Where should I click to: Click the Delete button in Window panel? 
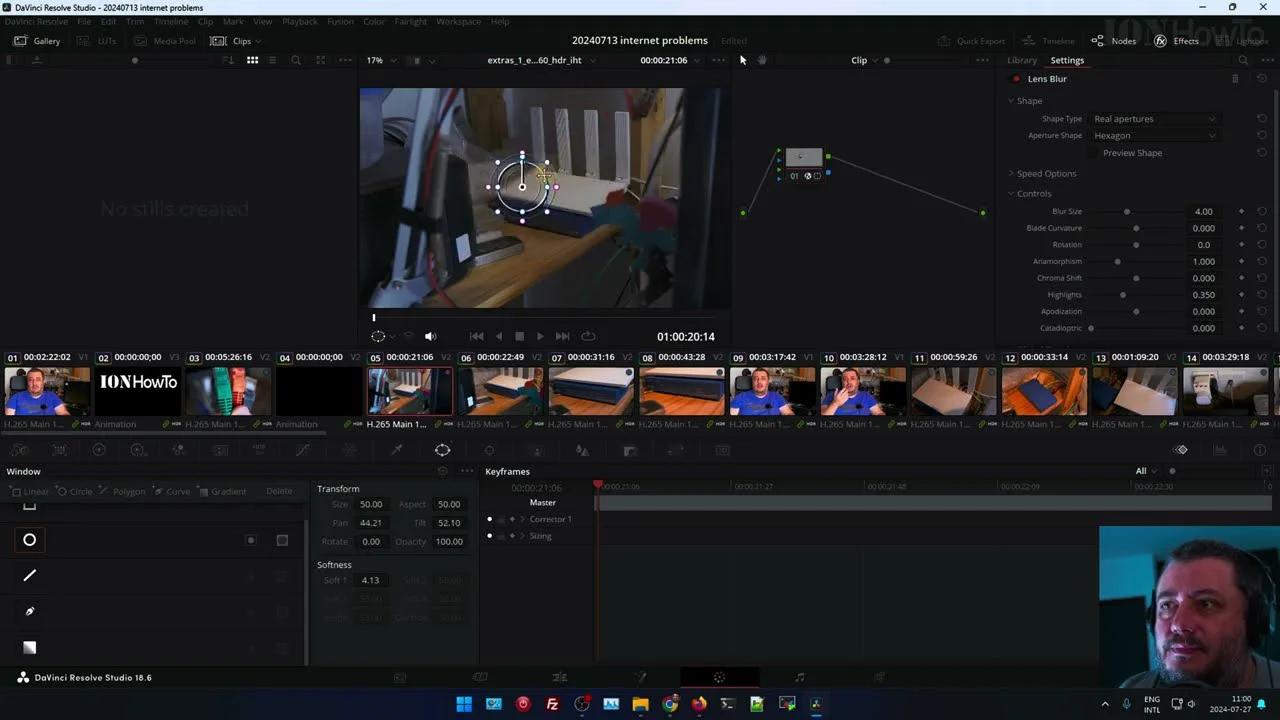(x=279, y=491)
